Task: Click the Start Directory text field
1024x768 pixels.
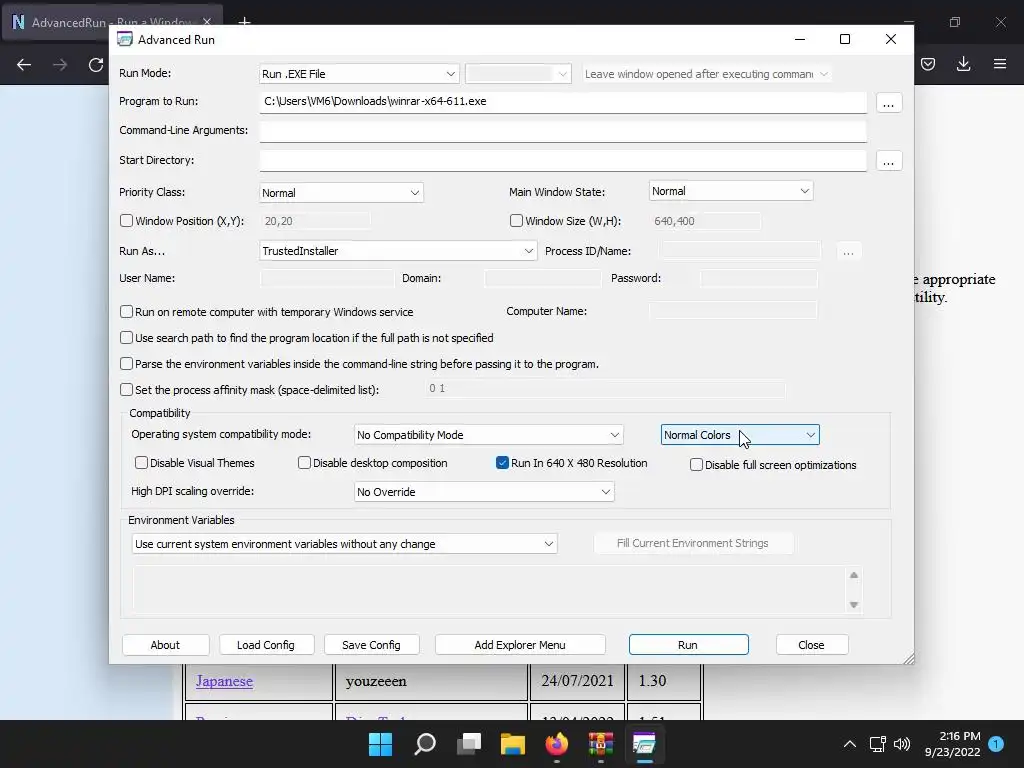Action: point(563,161)
